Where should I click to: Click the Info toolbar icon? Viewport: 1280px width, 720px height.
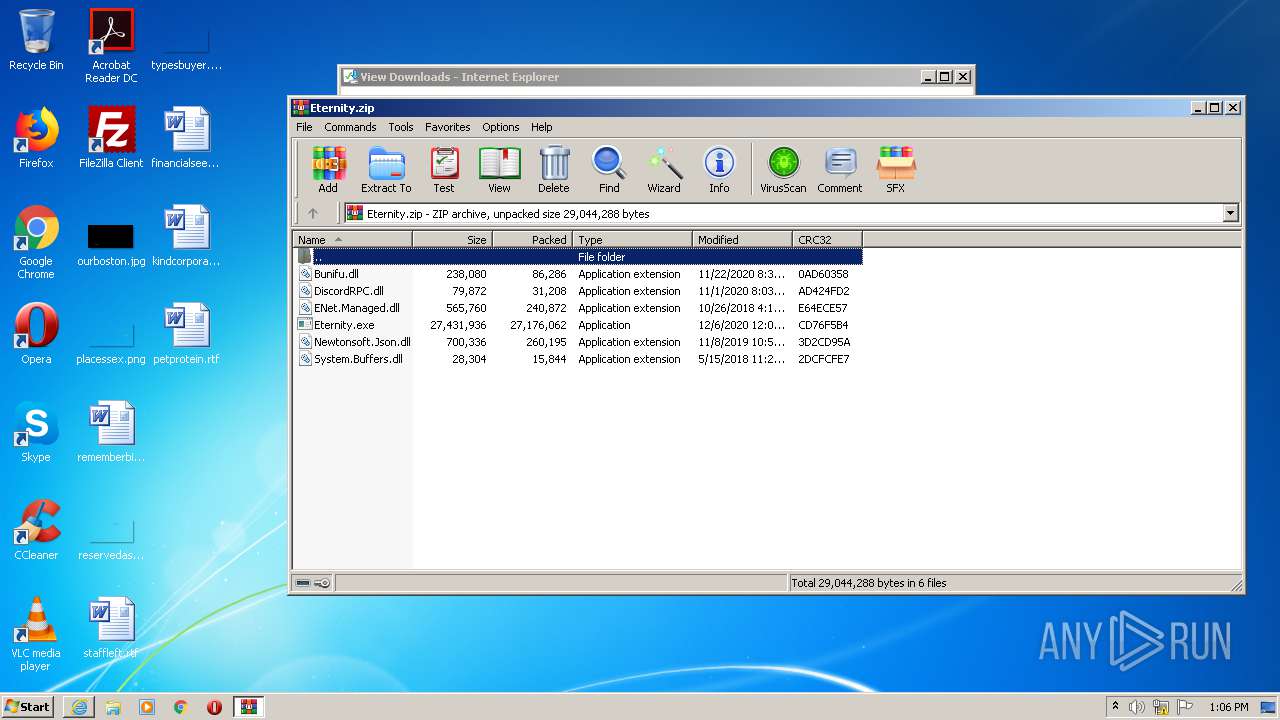tap(719, 169)
